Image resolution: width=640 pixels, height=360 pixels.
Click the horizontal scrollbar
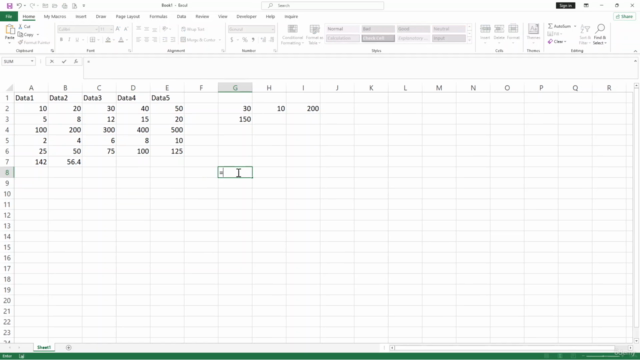(504, 348)
